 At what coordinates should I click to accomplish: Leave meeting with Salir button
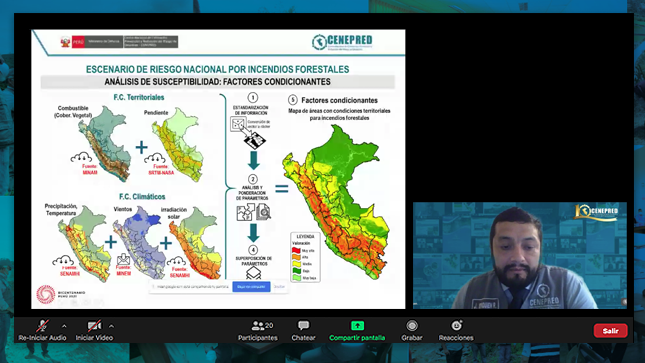coord(610,330)
